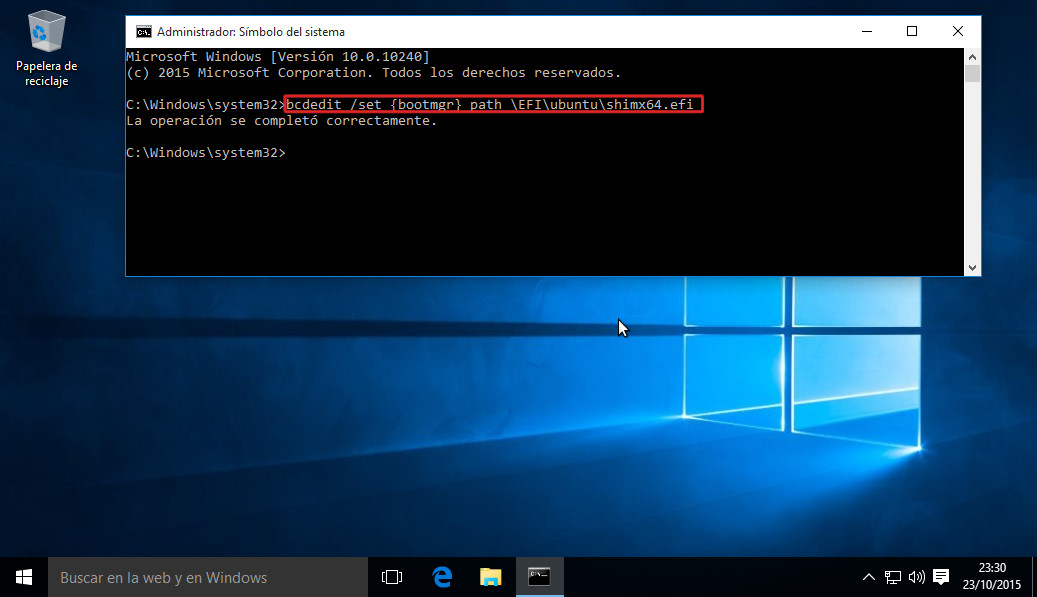This screenshot has width=1037, height=597.
Task: Open the volume control tray icon
Action: pos(916,577)
